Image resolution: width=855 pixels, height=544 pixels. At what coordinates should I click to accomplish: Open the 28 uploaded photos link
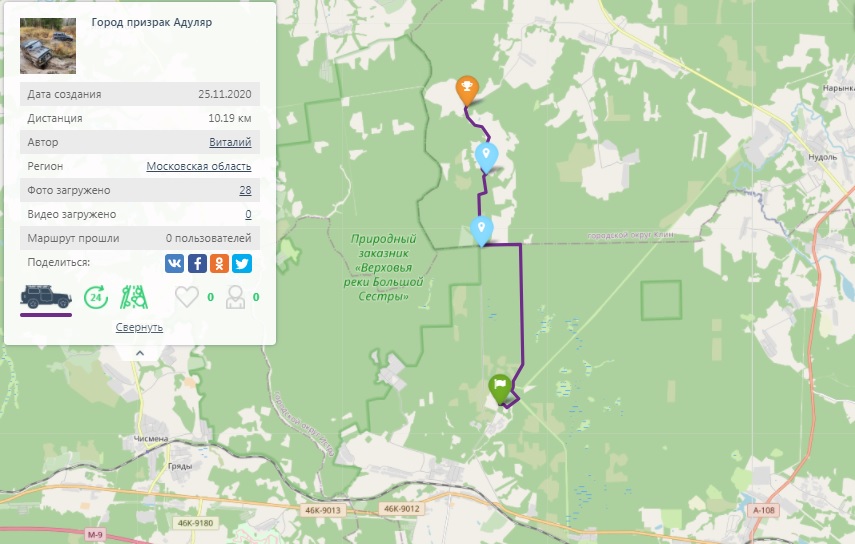(245, 190)
